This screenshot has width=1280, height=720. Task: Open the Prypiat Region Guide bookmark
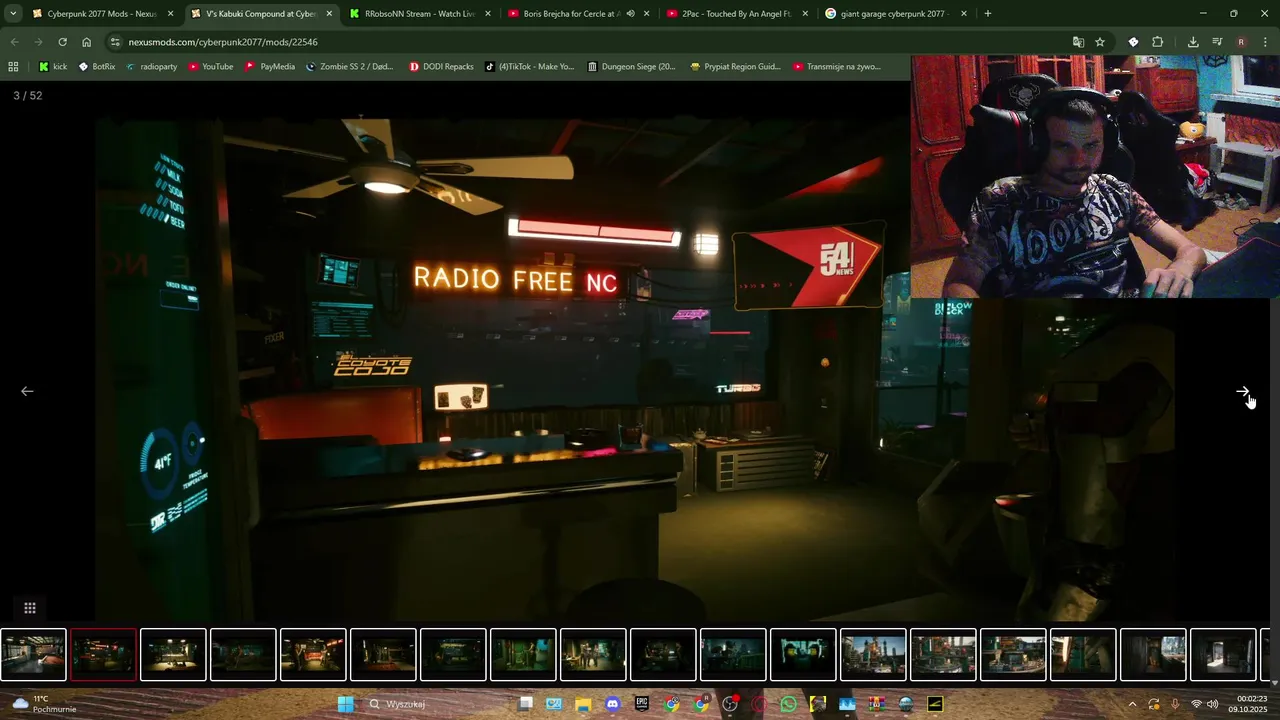(735, 67)
